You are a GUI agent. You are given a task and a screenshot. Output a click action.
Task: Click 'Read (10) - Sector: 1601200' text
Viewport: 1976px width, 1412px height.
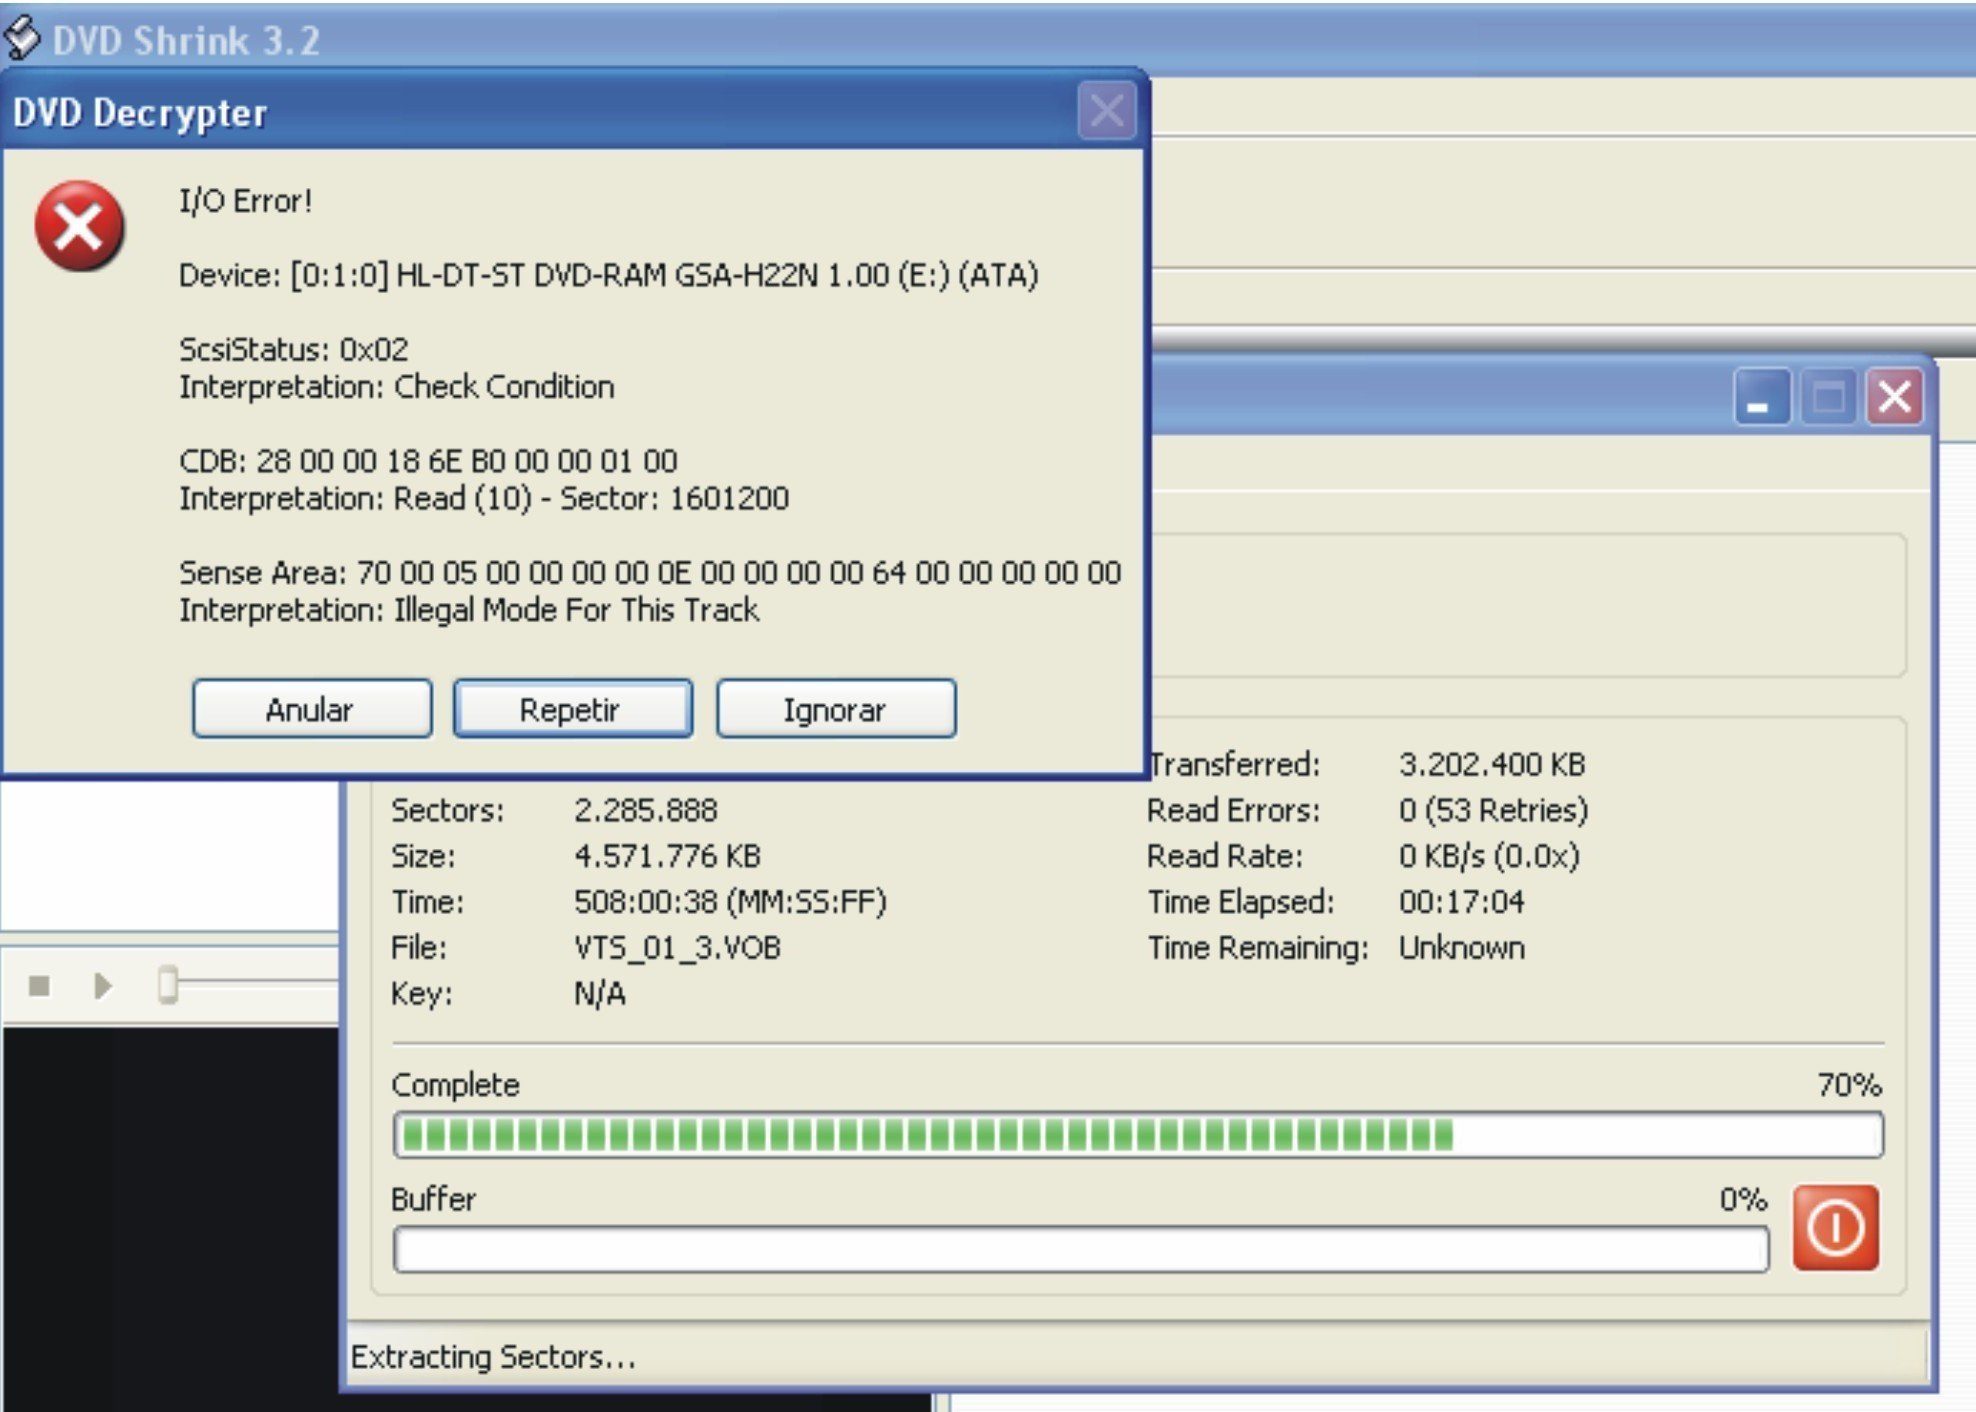591,498
